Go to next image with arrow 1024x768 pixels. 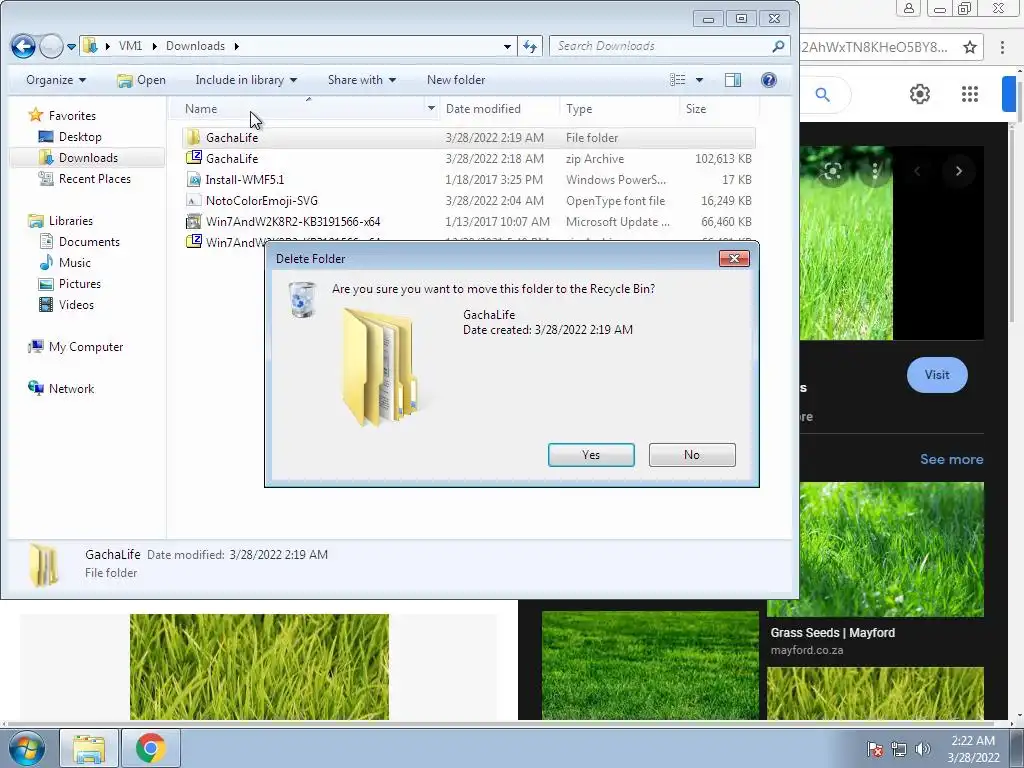click(x=959, y=171)
